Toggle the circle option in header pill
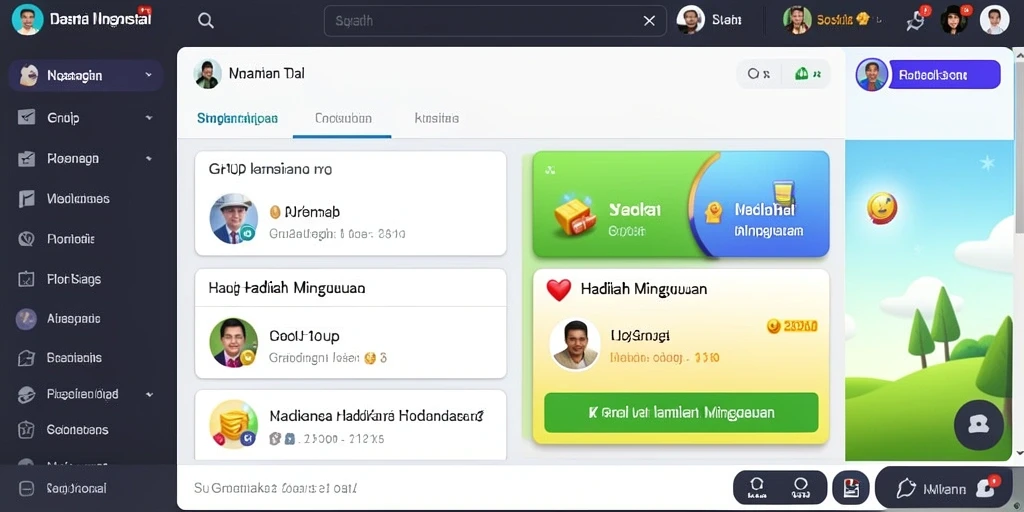 759,74
